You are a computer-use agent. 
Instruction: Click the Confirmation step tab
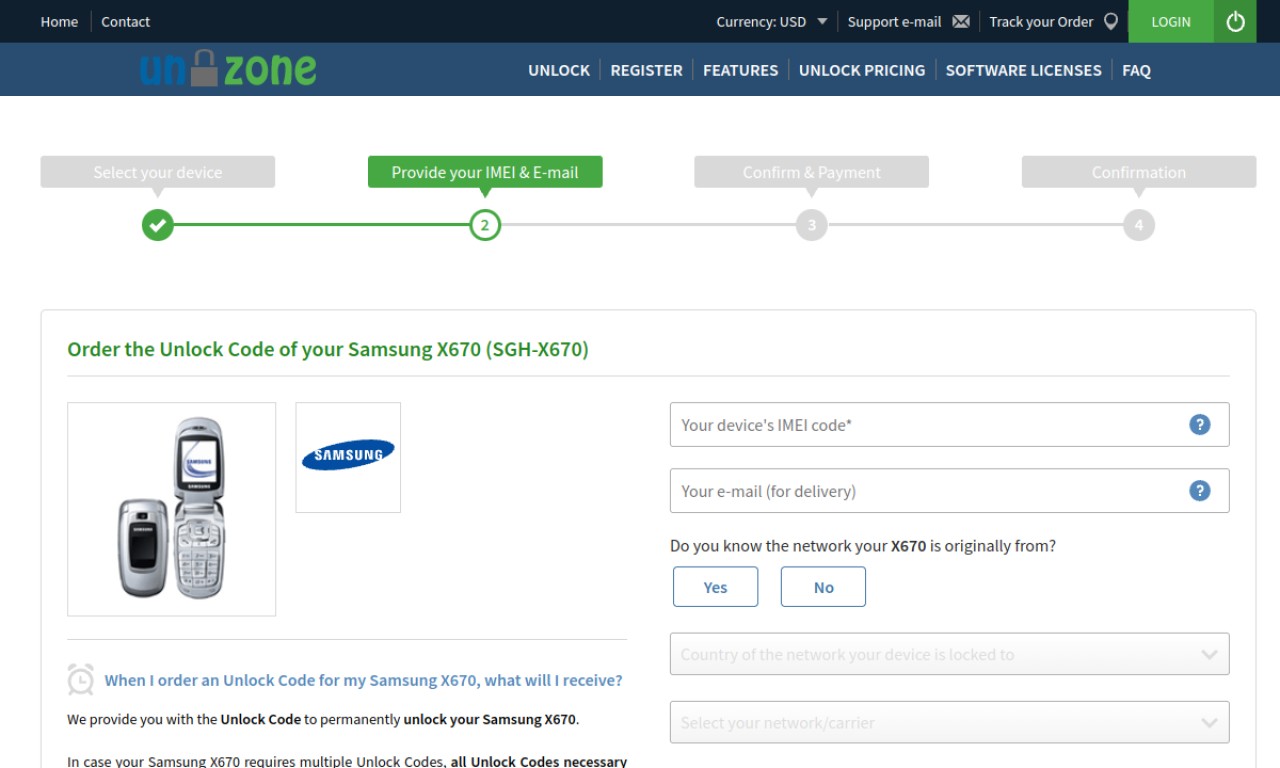1139,172
